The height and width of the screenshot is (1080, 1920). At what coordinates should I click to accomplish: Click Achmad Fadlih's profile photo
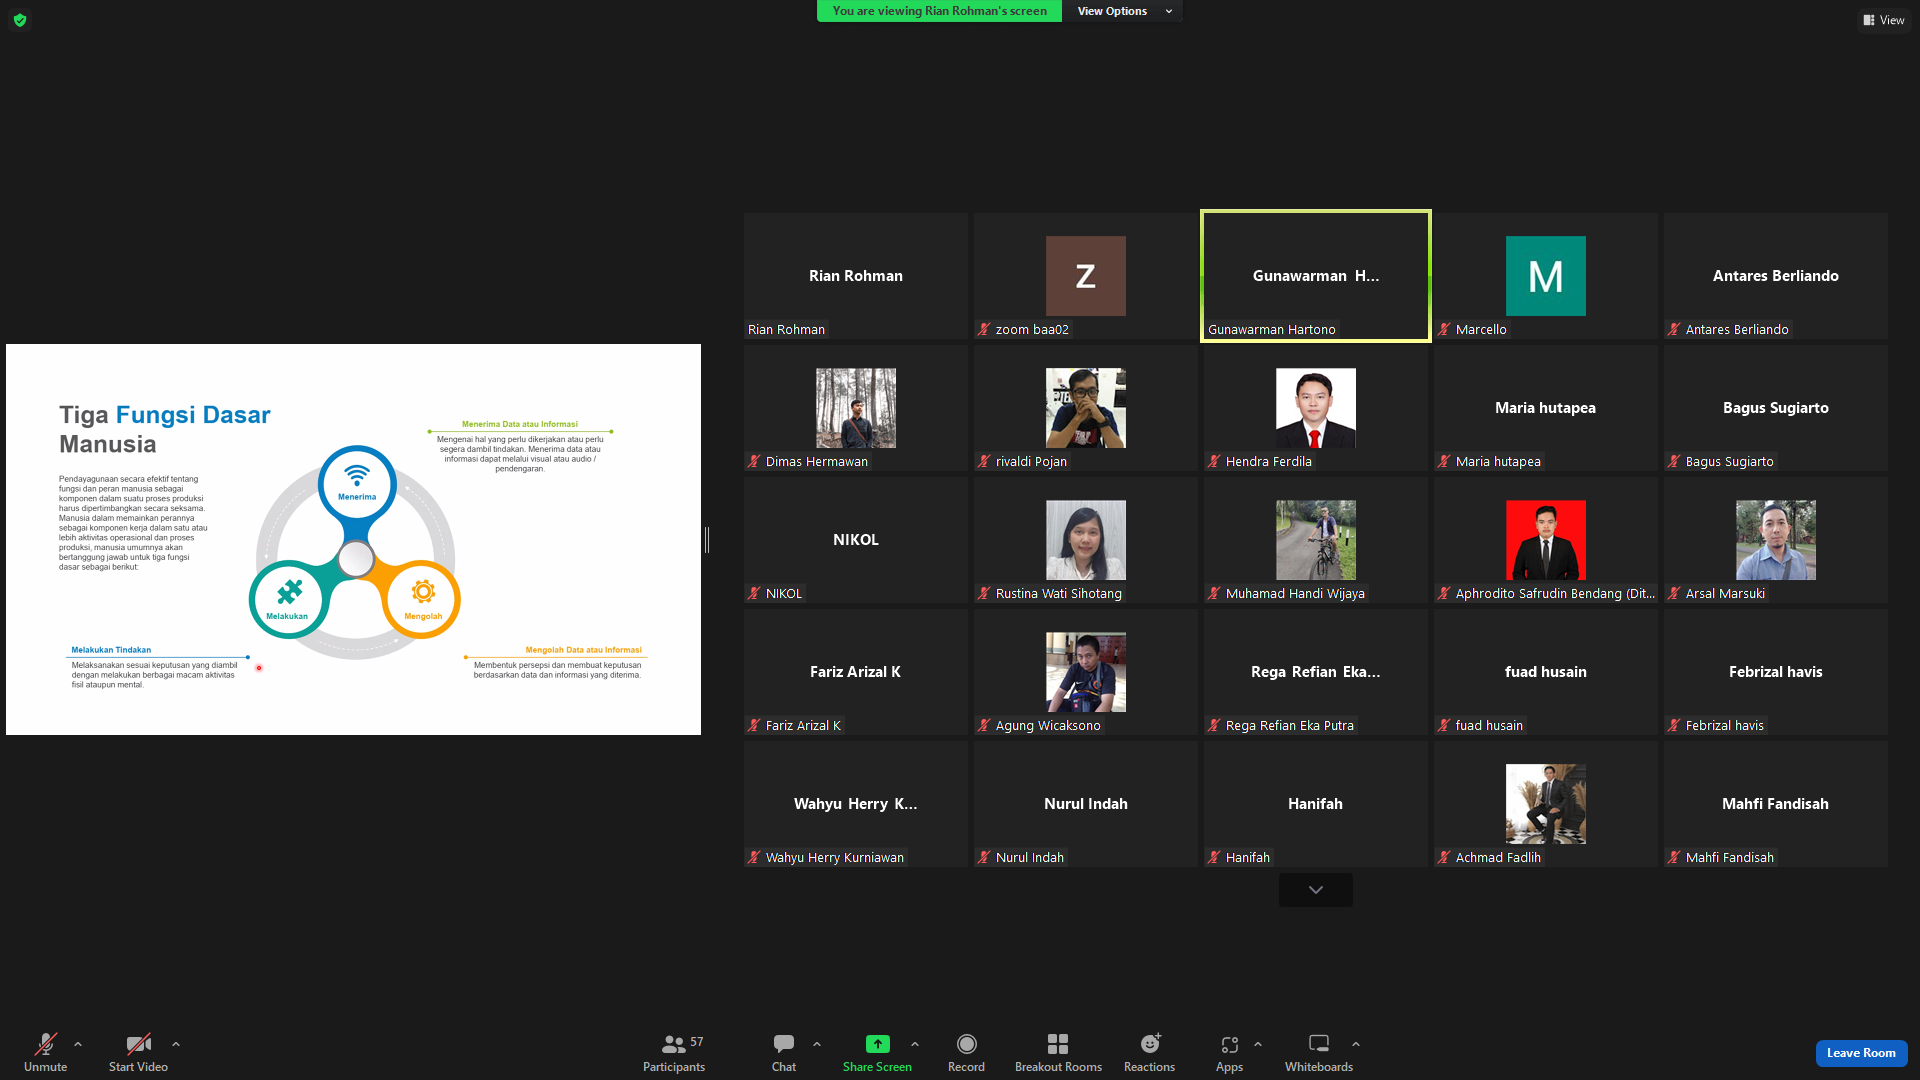pyautogui.click(x=1546, y=804)
